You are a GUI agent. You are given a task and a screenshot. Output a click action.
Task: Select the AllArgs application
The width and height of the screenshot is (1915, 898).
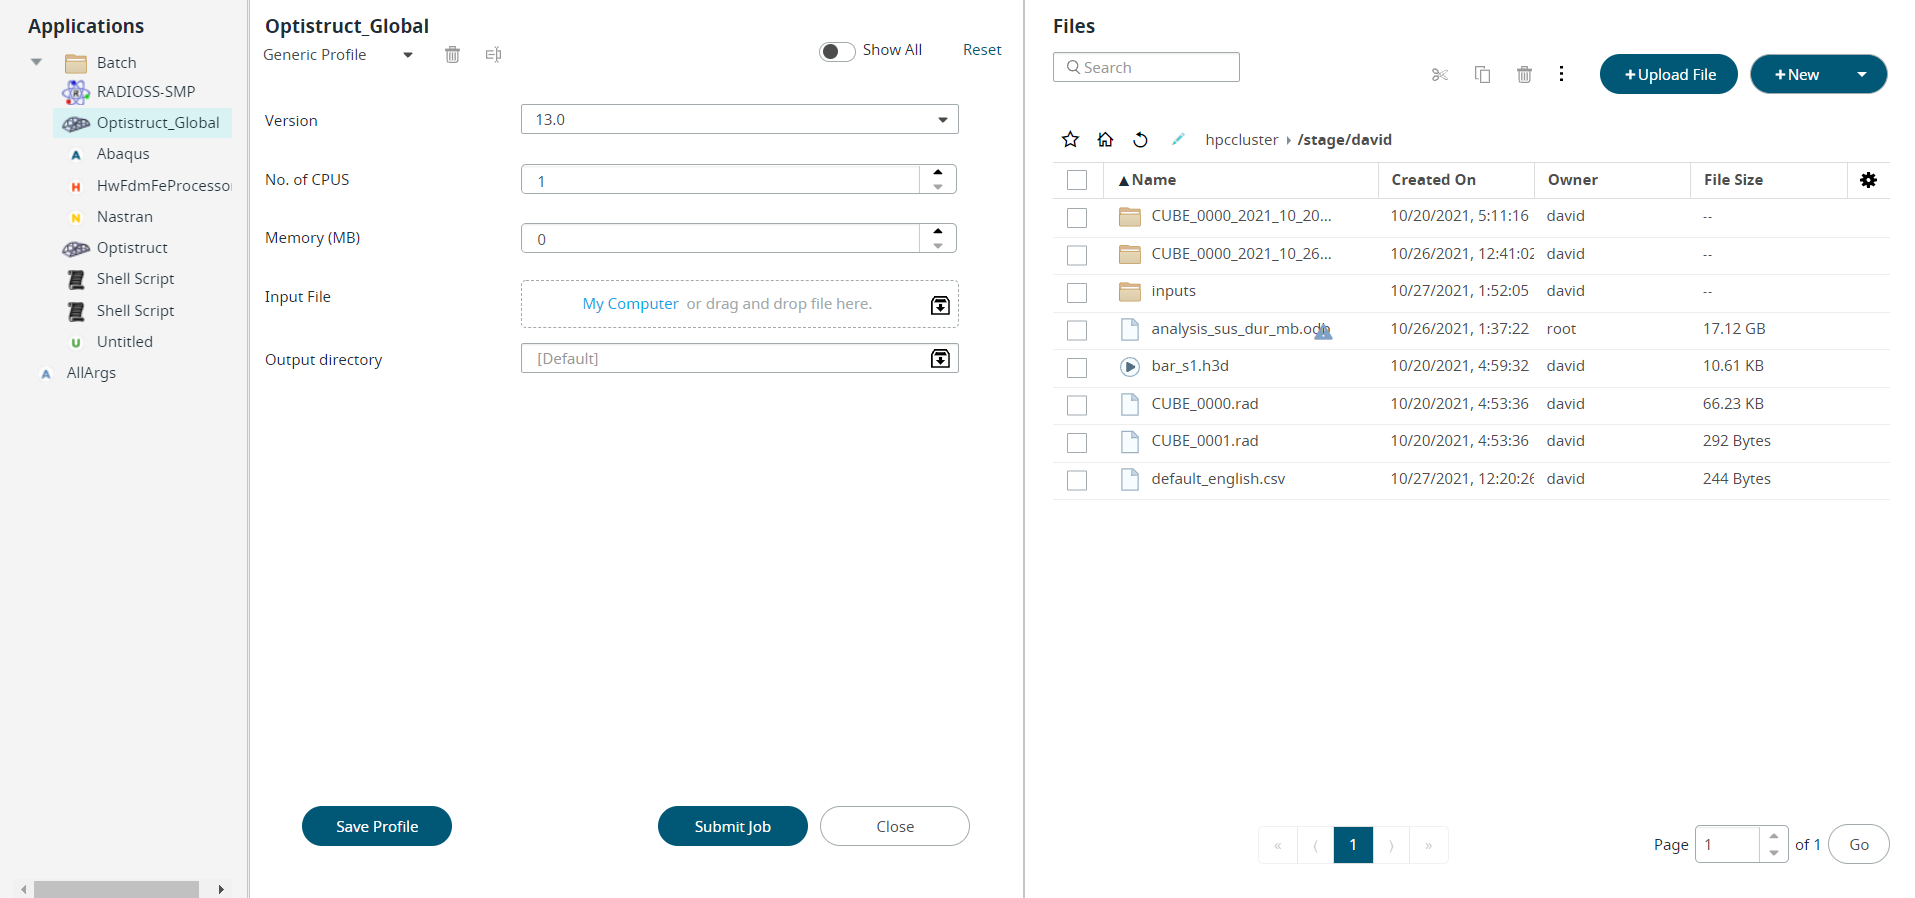(x=91, y=373)
